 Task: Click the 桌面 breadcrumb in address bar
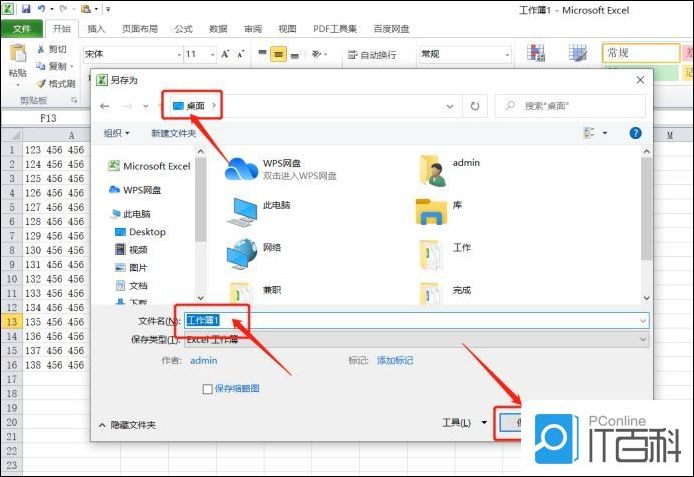195,106
